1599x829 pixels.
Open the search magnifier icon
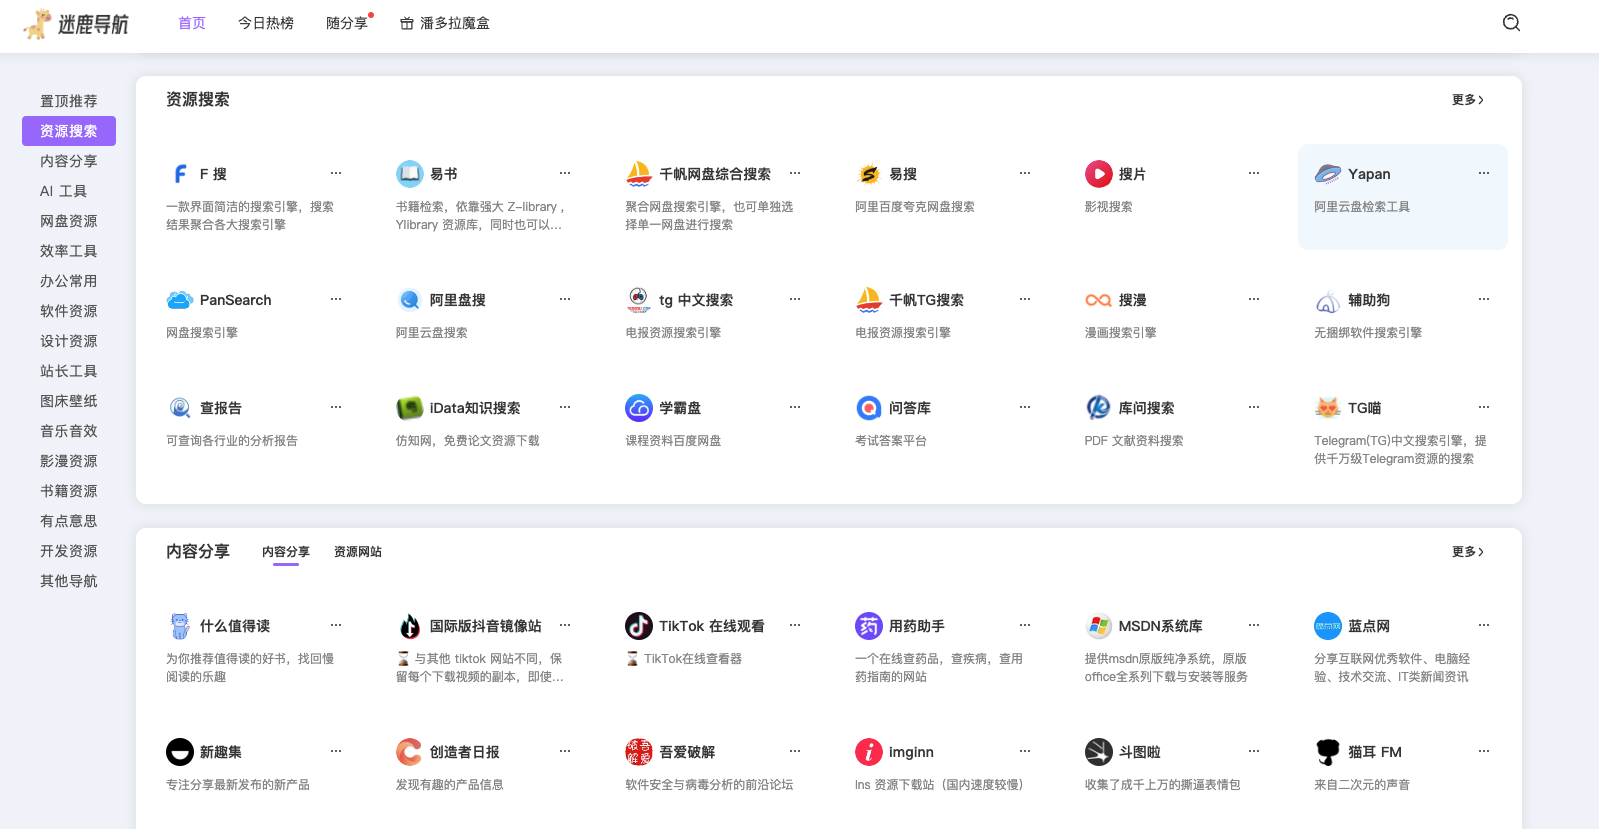1511,23
